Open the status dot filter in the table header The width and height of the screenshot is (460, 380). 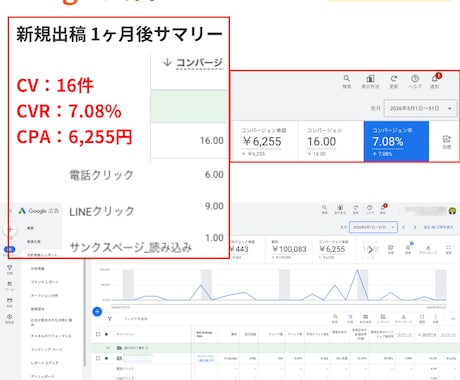pyautogui.click(x=106, y=334)
